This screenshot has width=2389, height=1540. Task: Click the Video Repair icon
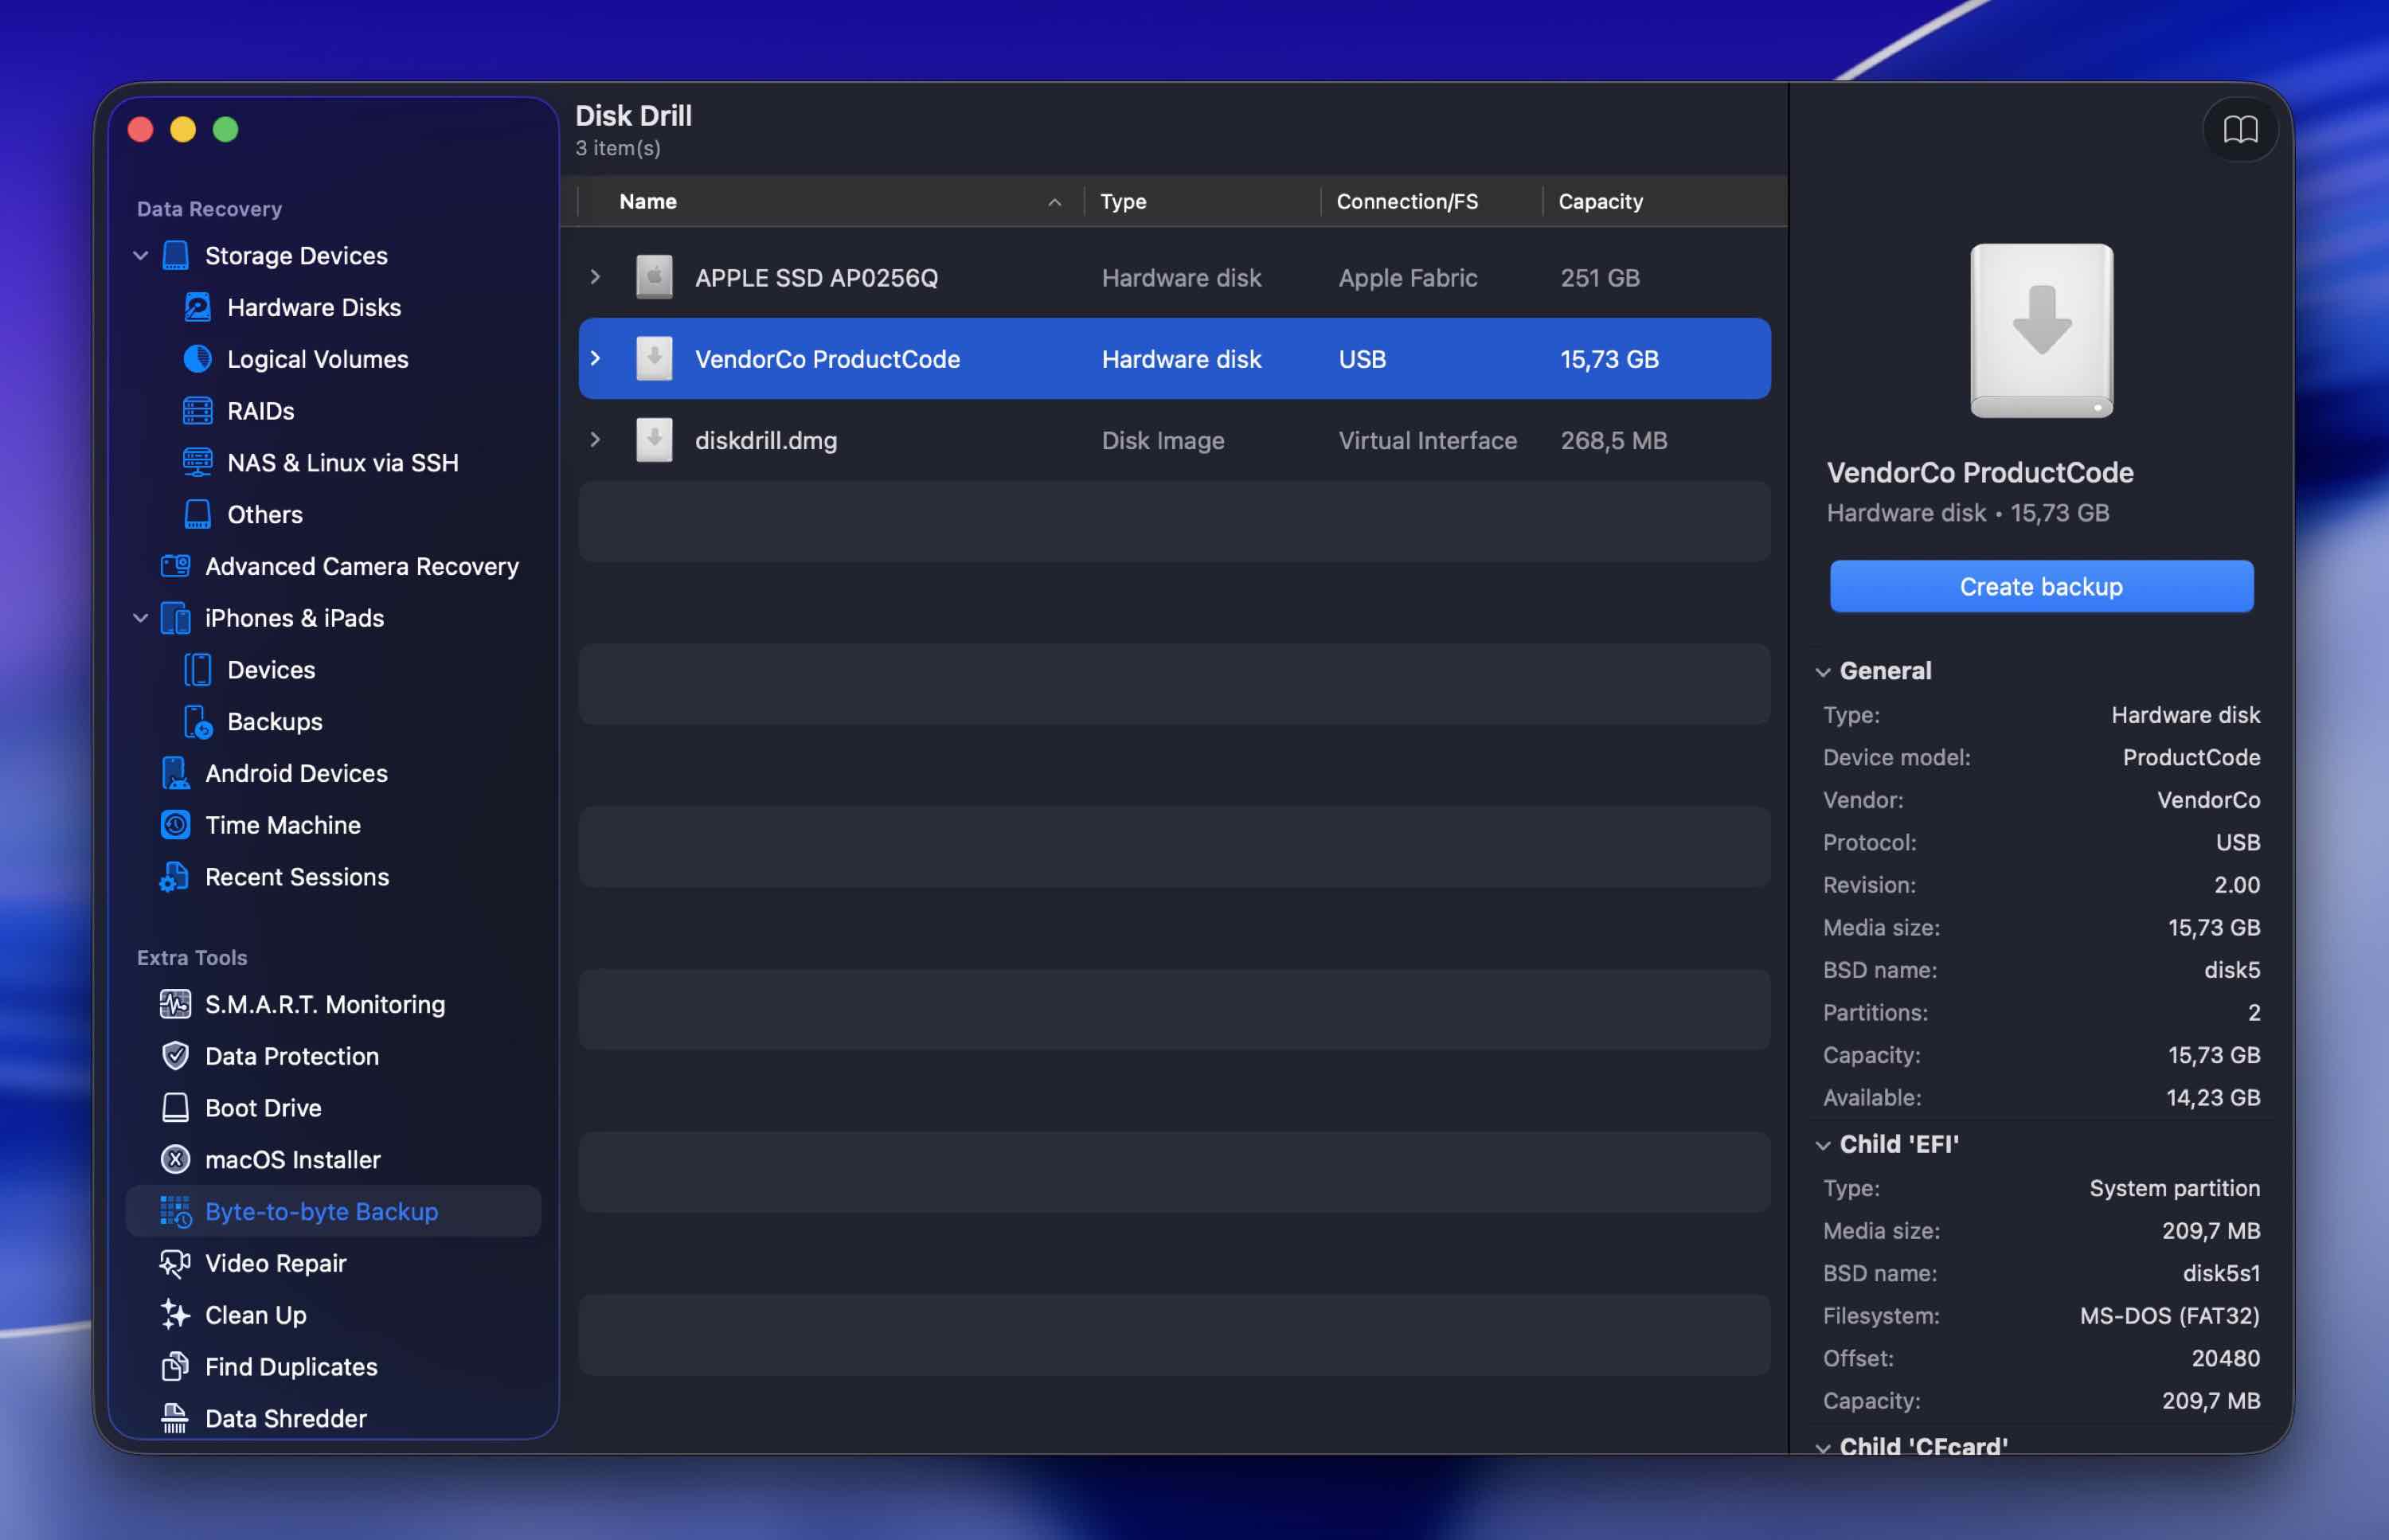tap(175, 1264)
